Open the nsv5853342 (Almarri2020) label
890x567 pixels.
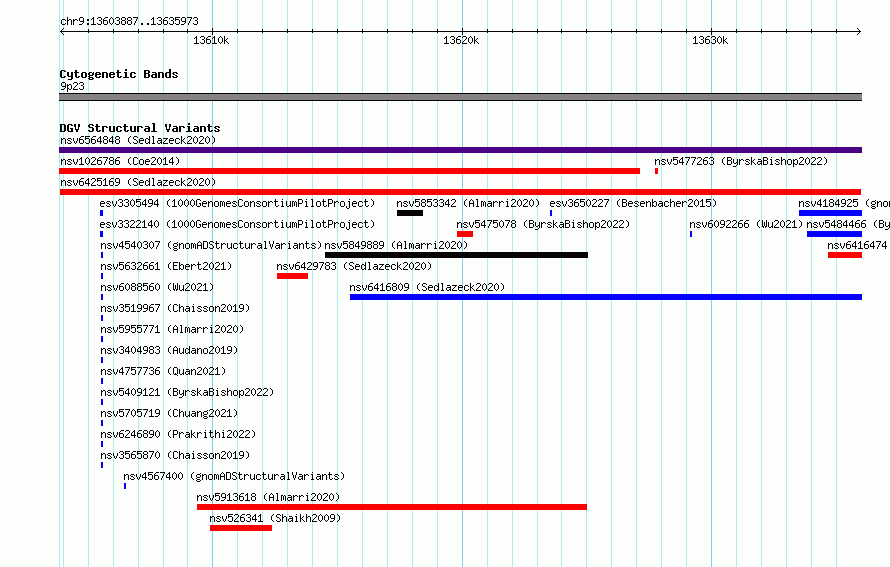[468, 203]
